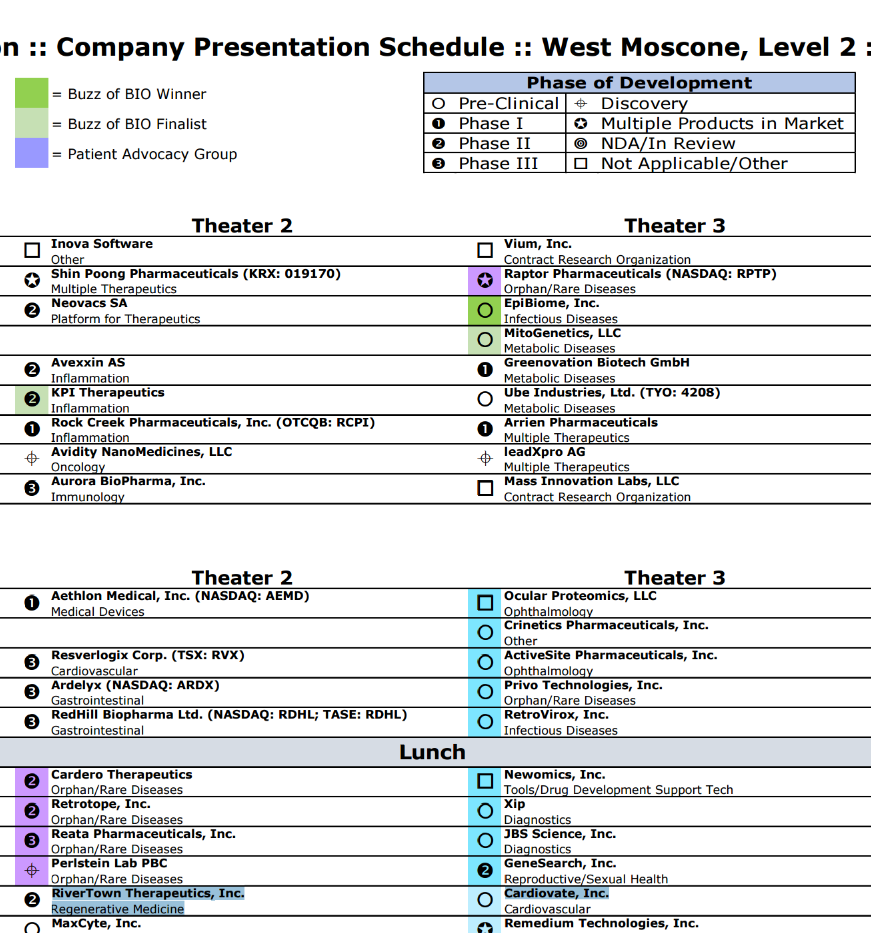Click the square icon beside Inova Software

click(31, 251)
